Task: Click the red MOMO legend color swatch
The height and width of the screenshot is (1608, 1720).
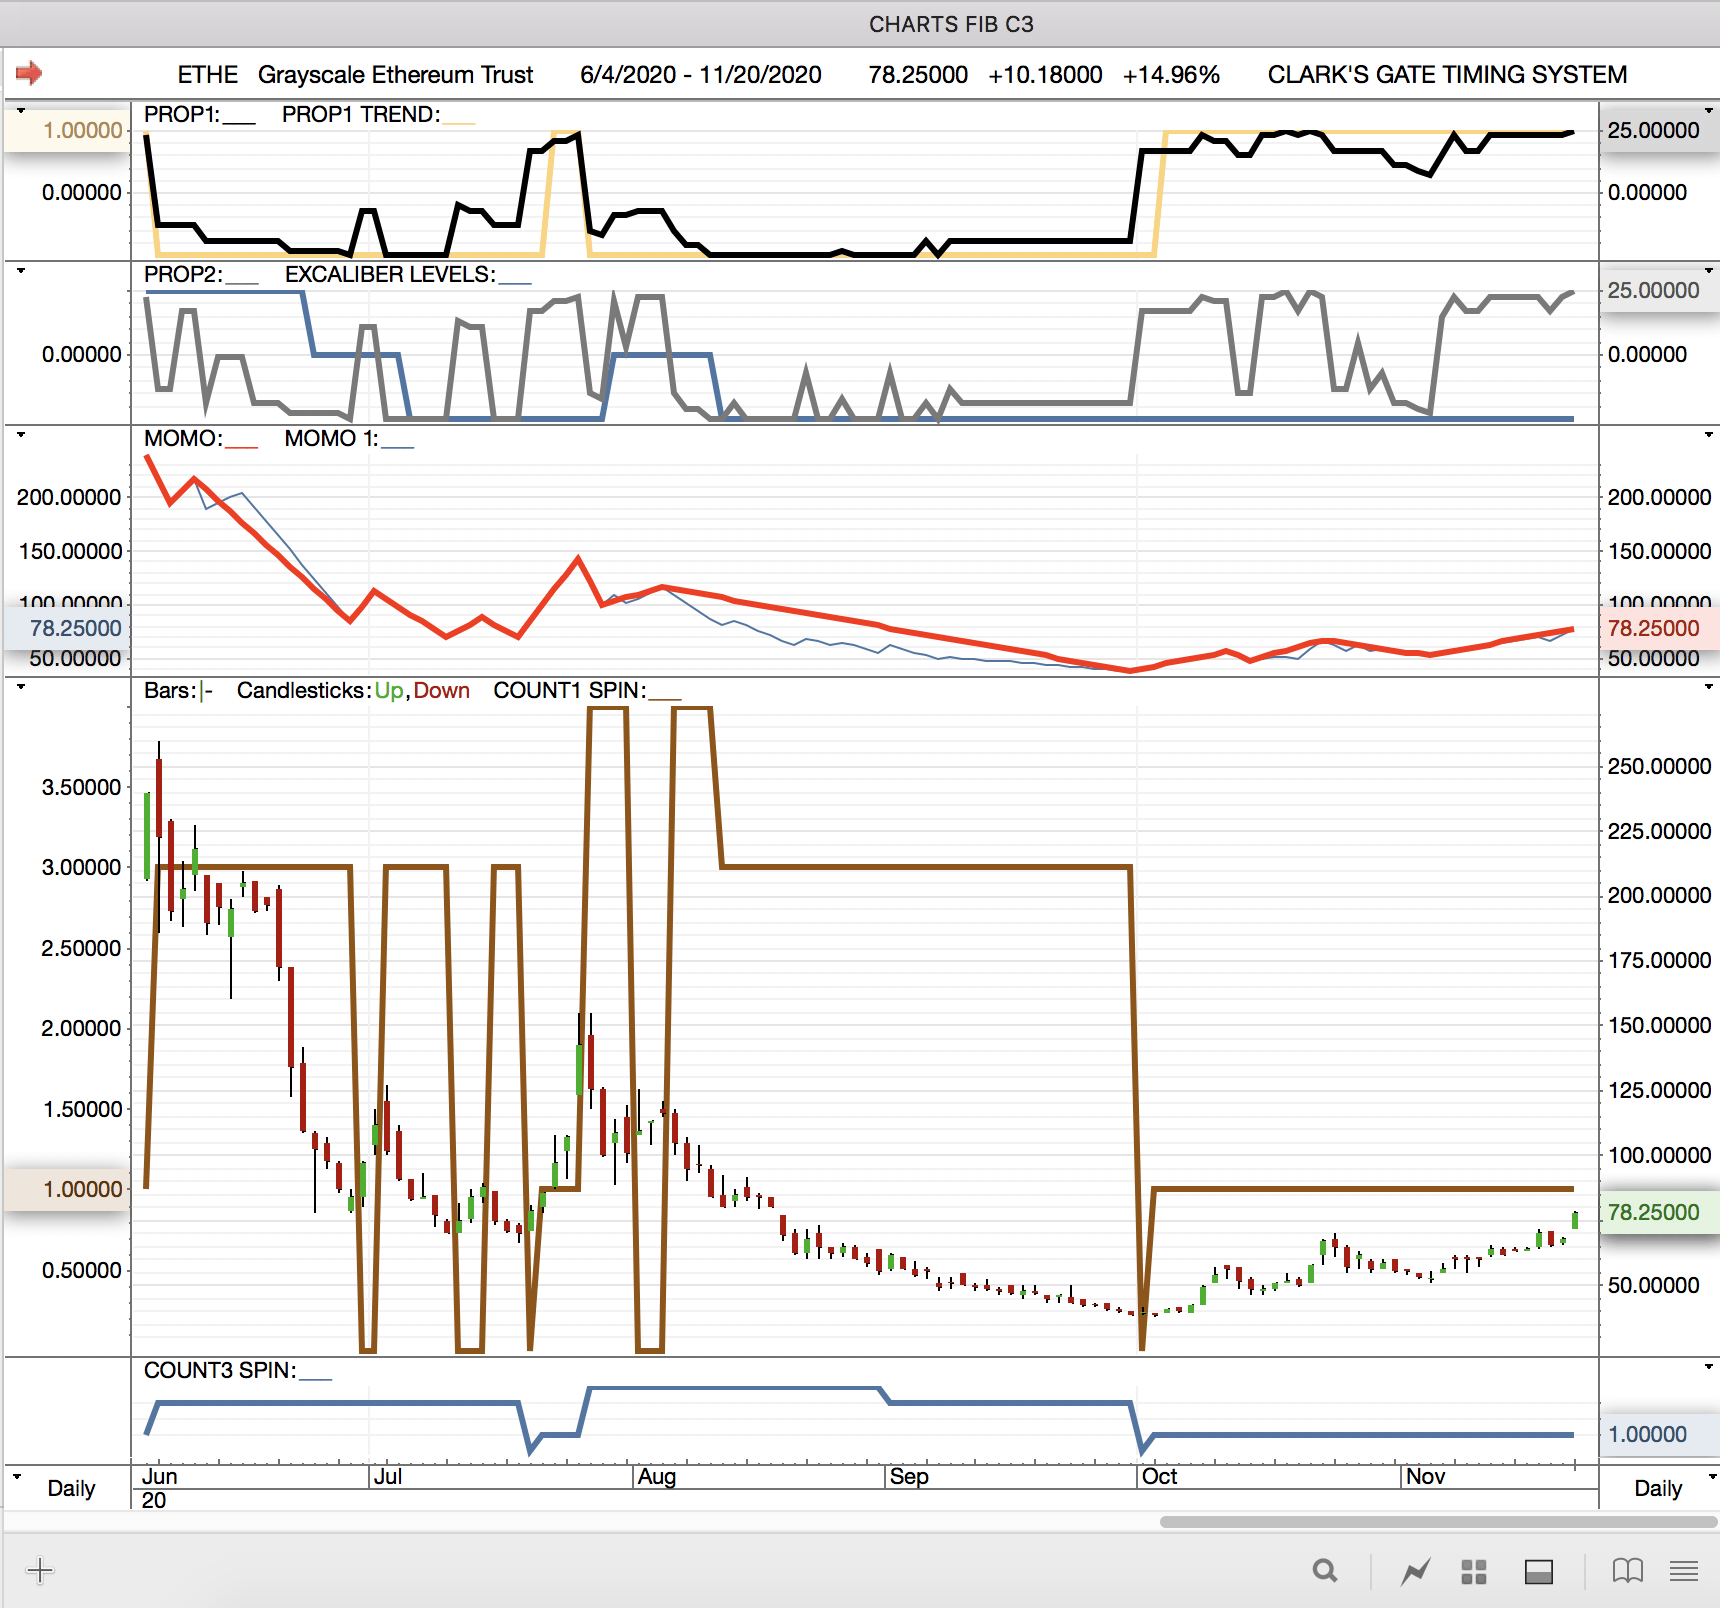Action: 241,444
